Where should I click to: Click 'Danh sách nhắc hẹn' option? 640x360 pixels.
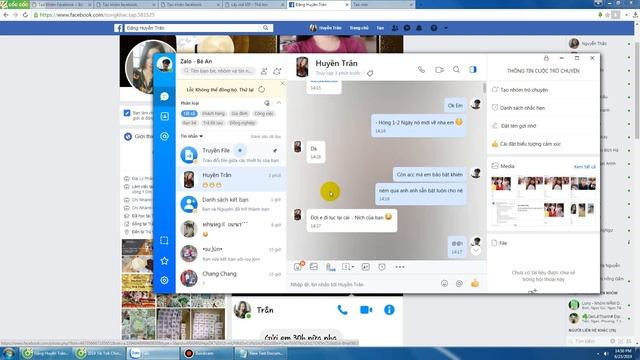pos(543,108)
